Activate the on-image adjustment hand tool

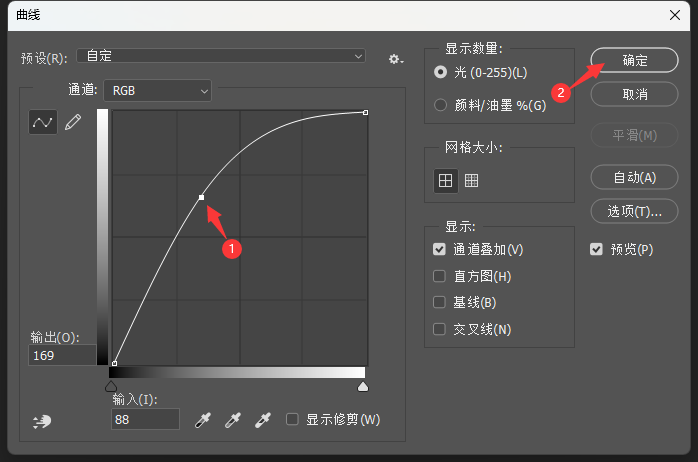42,421
